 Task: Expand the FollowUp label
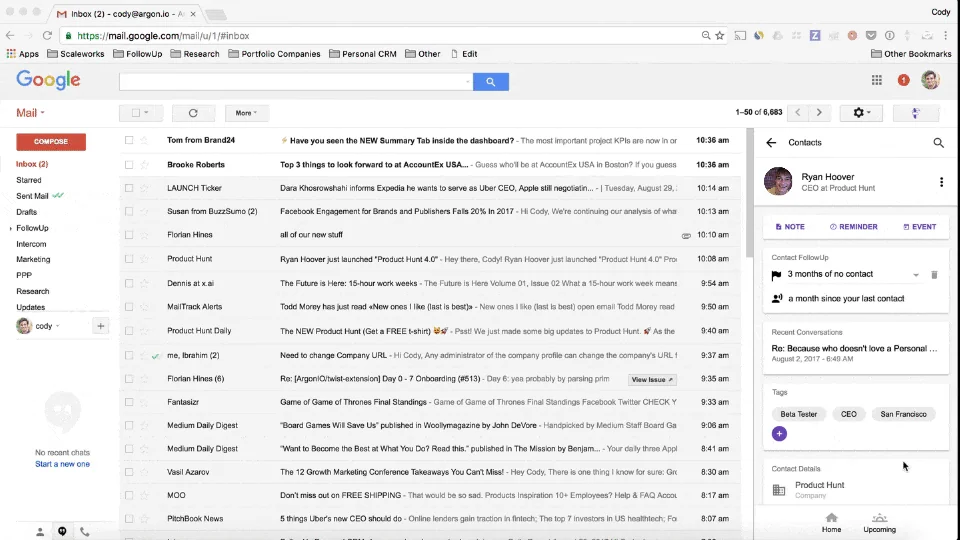click(x=10, y=228)
